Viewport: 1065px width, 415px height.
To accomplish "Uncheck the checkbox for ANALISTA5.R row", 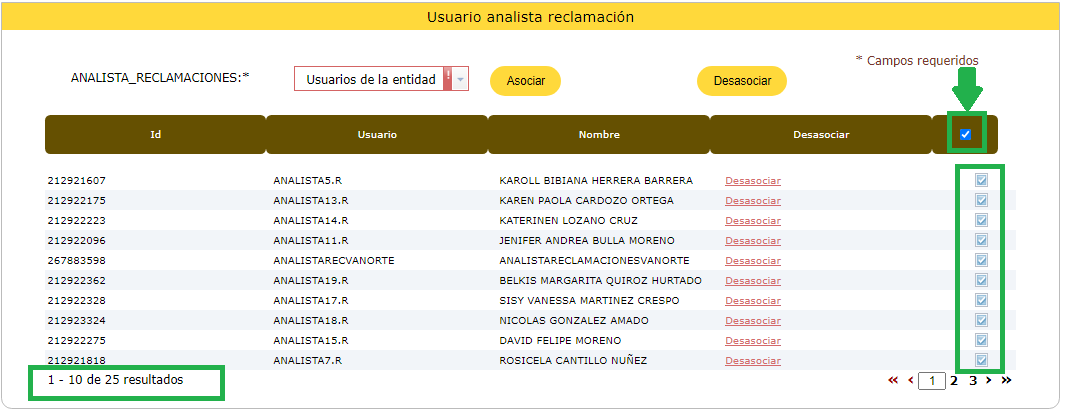I will (x=981, y=180).
